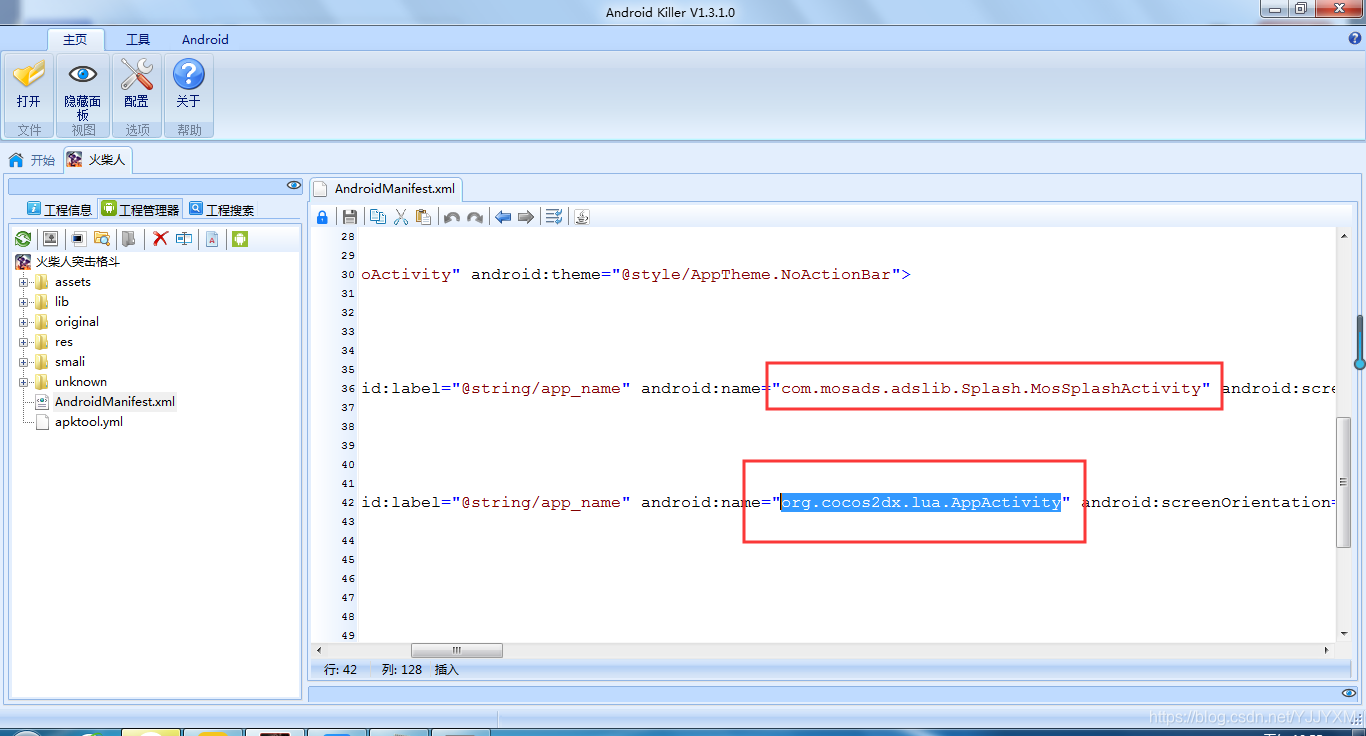This screenshot has width=1366, height=736.
Task: Select the res folder in tree
Action: click(64, 342)
